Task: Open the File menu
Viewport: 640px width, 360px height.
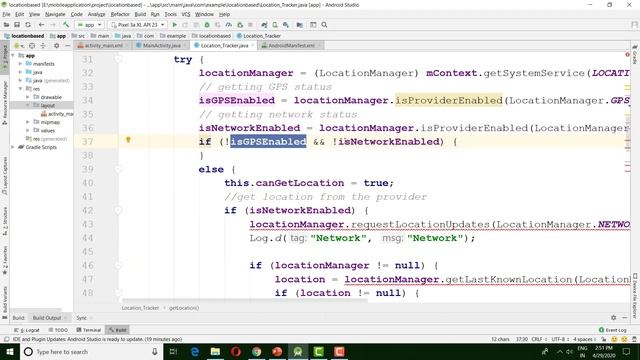Action: tap(6, 14)
